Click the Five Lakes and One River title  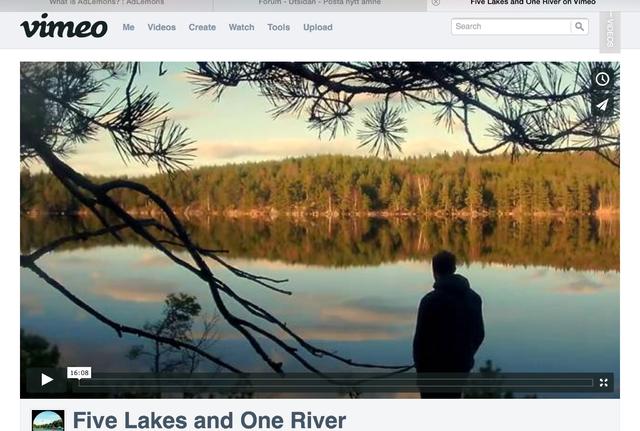pos(209,420)
